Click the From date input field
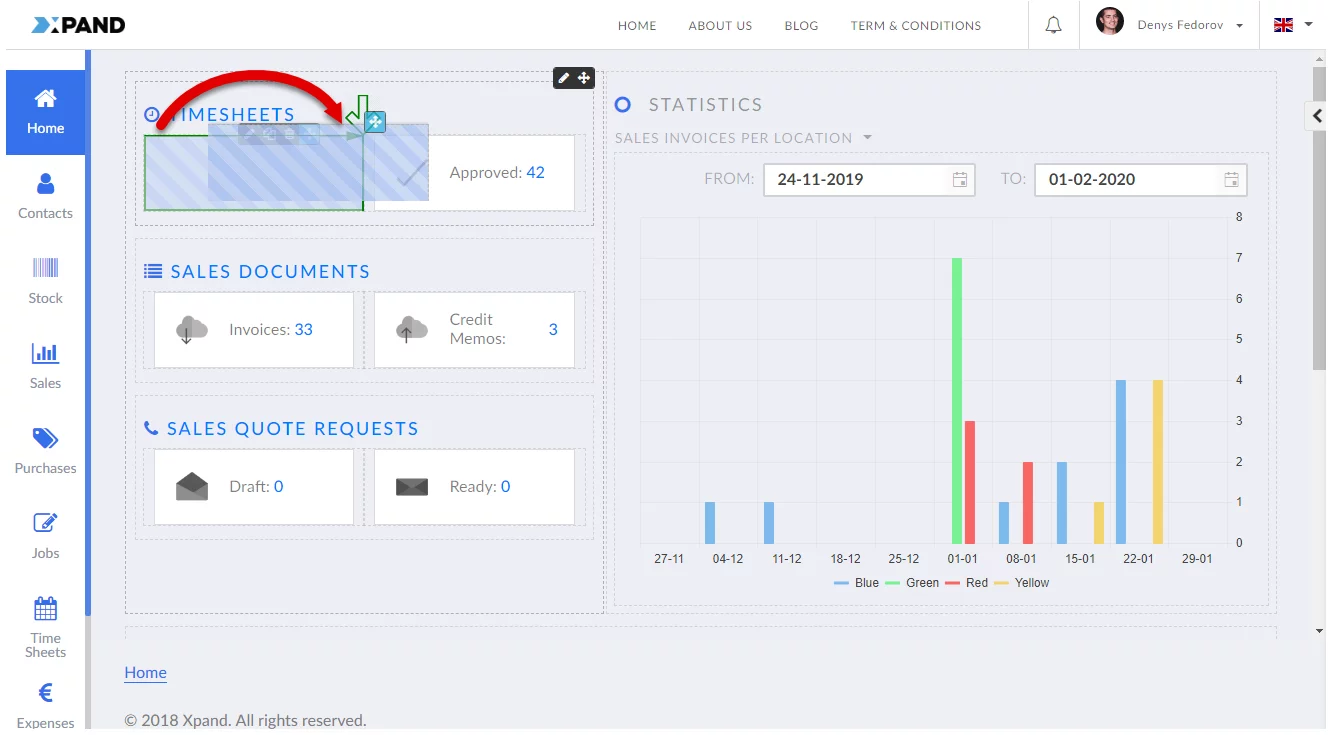This screenshot has width=1331, height=735. click(x=860, y=180)
